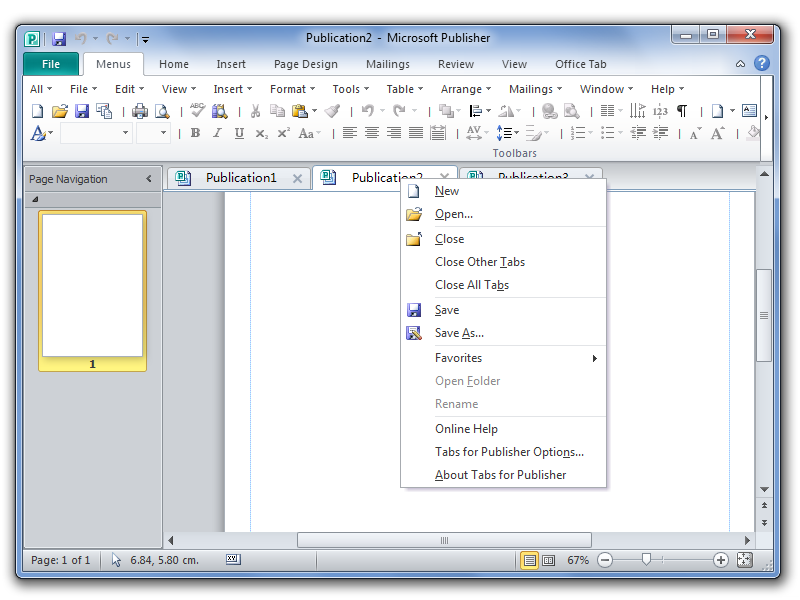Click the draw text box icon

(x=749, y=110)
